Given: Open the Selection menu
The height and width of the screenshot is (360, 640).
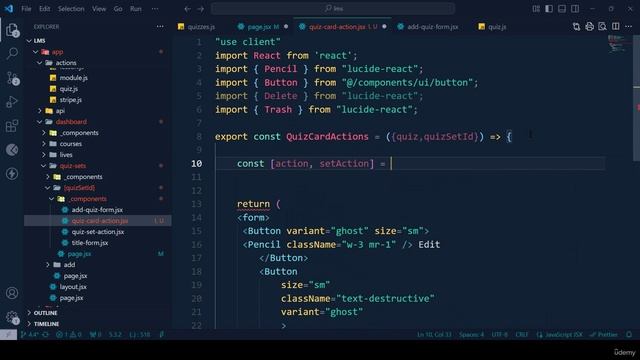Looking at the screenshot, I should [71, 9].
